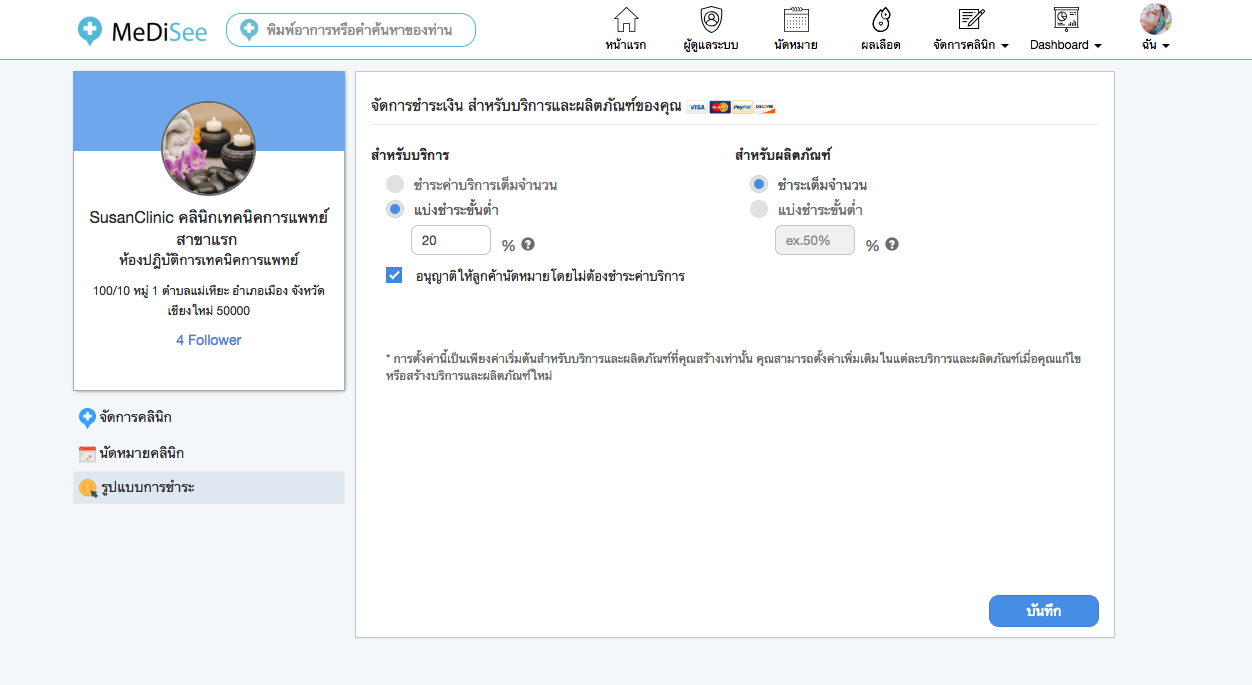Open the home page house icon
1252x685 pixels.
626,21
